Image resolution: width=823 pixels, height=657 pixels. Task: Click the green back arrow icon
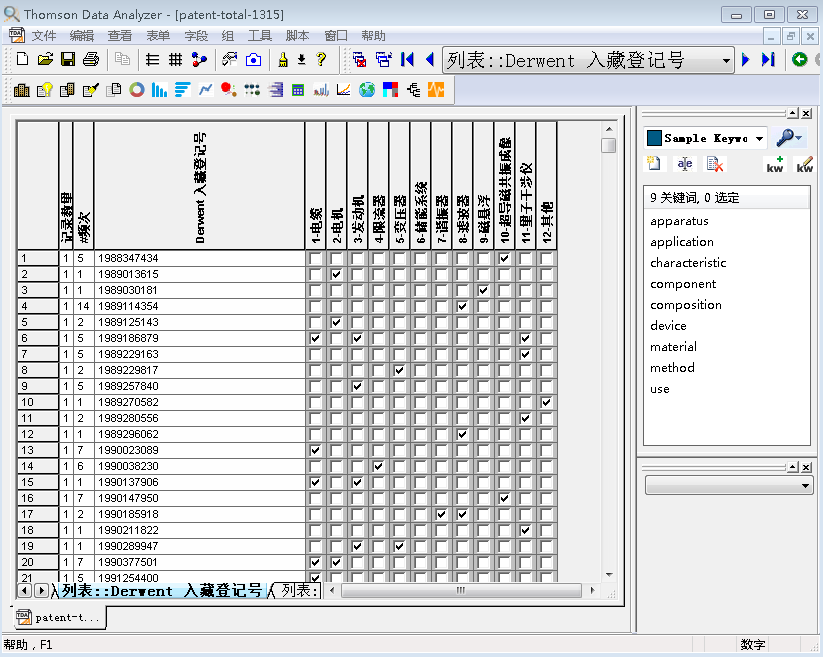point(800,60)
